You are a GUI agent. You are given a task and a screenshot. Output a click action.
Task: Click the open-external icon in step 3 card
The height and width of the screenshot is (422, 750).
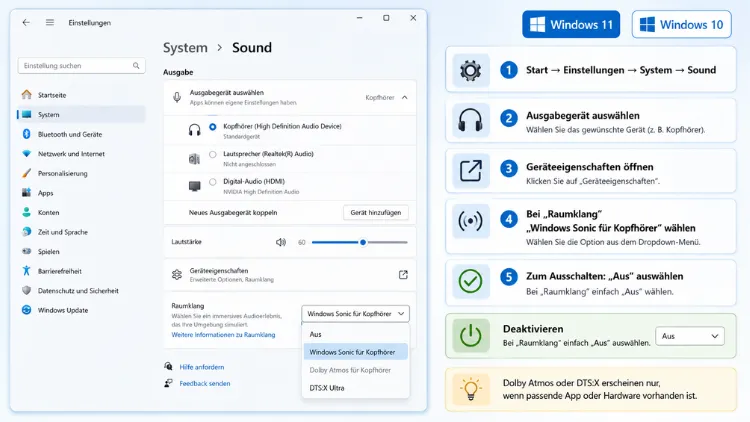[x=470, y=171]
